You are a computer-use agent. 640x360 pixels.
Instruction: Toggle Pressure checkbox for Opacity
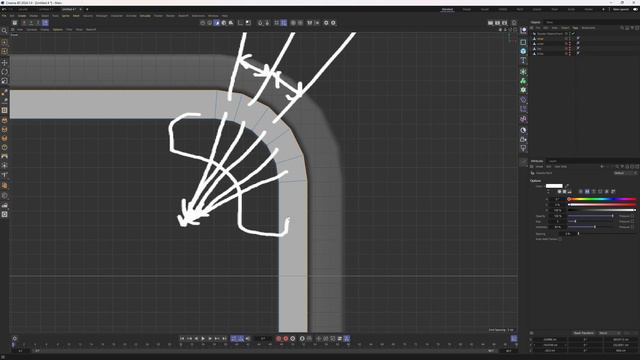pos(633,216)
